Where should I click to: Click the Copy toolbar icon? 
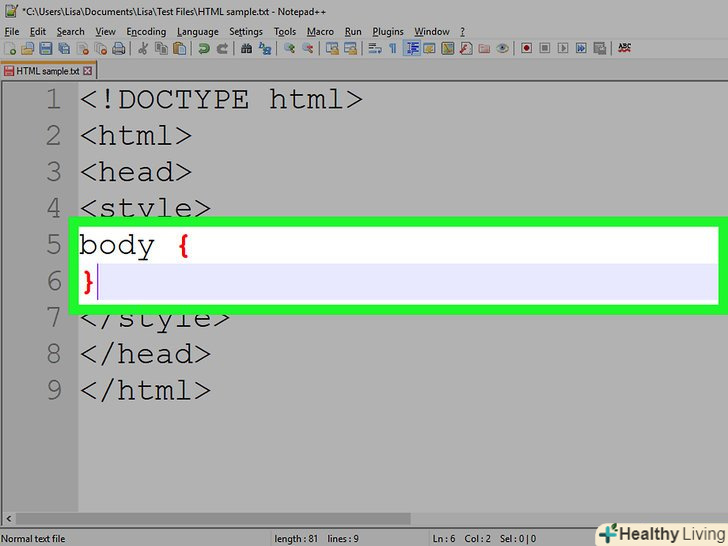click(x=161, y=48)
